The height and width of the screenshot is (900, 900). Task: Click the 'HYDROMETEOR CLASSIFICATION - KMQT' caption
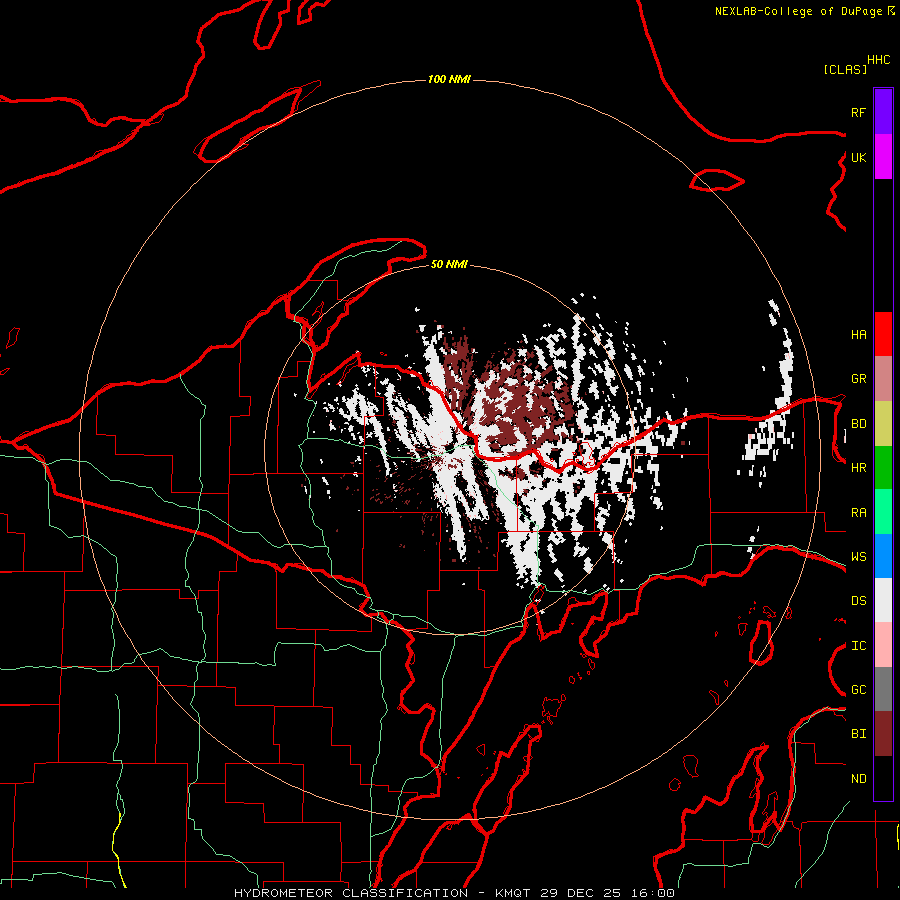[383, 893]
